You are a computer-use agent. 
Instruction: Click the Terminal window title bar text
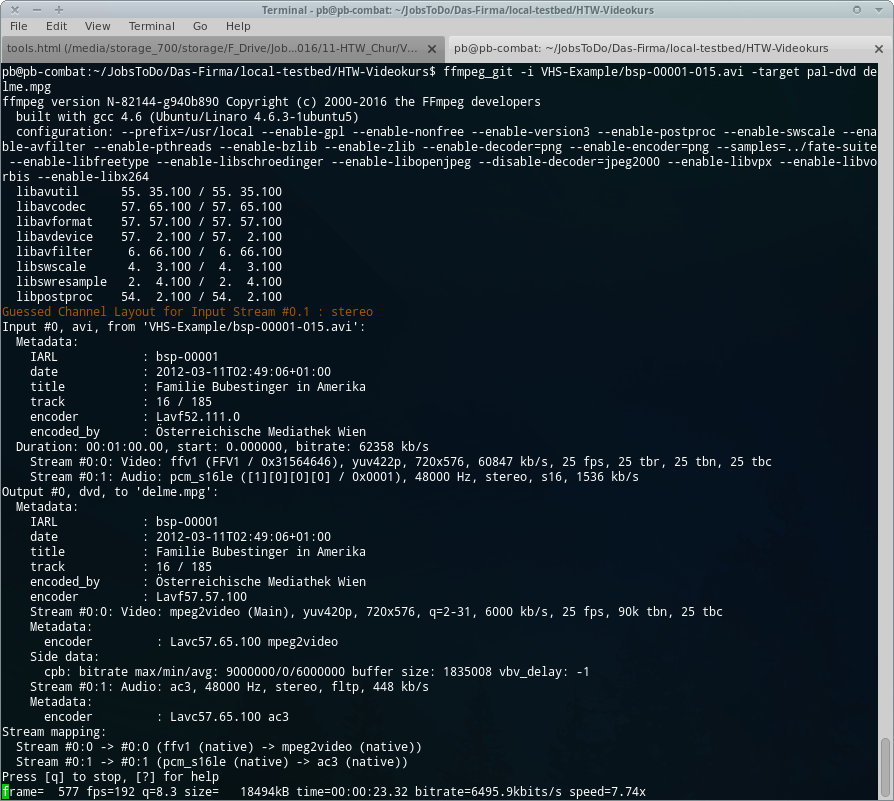click(x=446, y=9)
